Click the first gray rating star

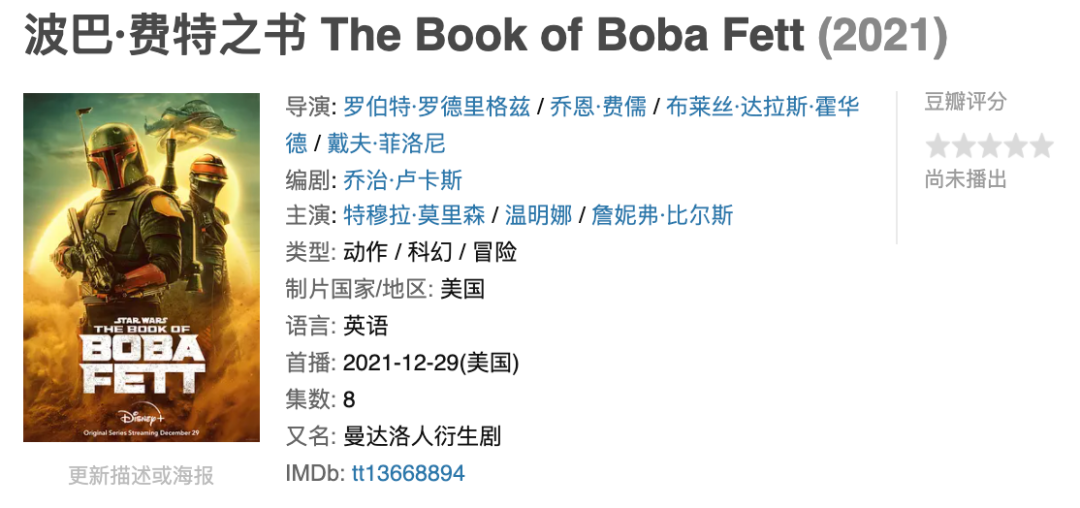click(x=938, y=147)
